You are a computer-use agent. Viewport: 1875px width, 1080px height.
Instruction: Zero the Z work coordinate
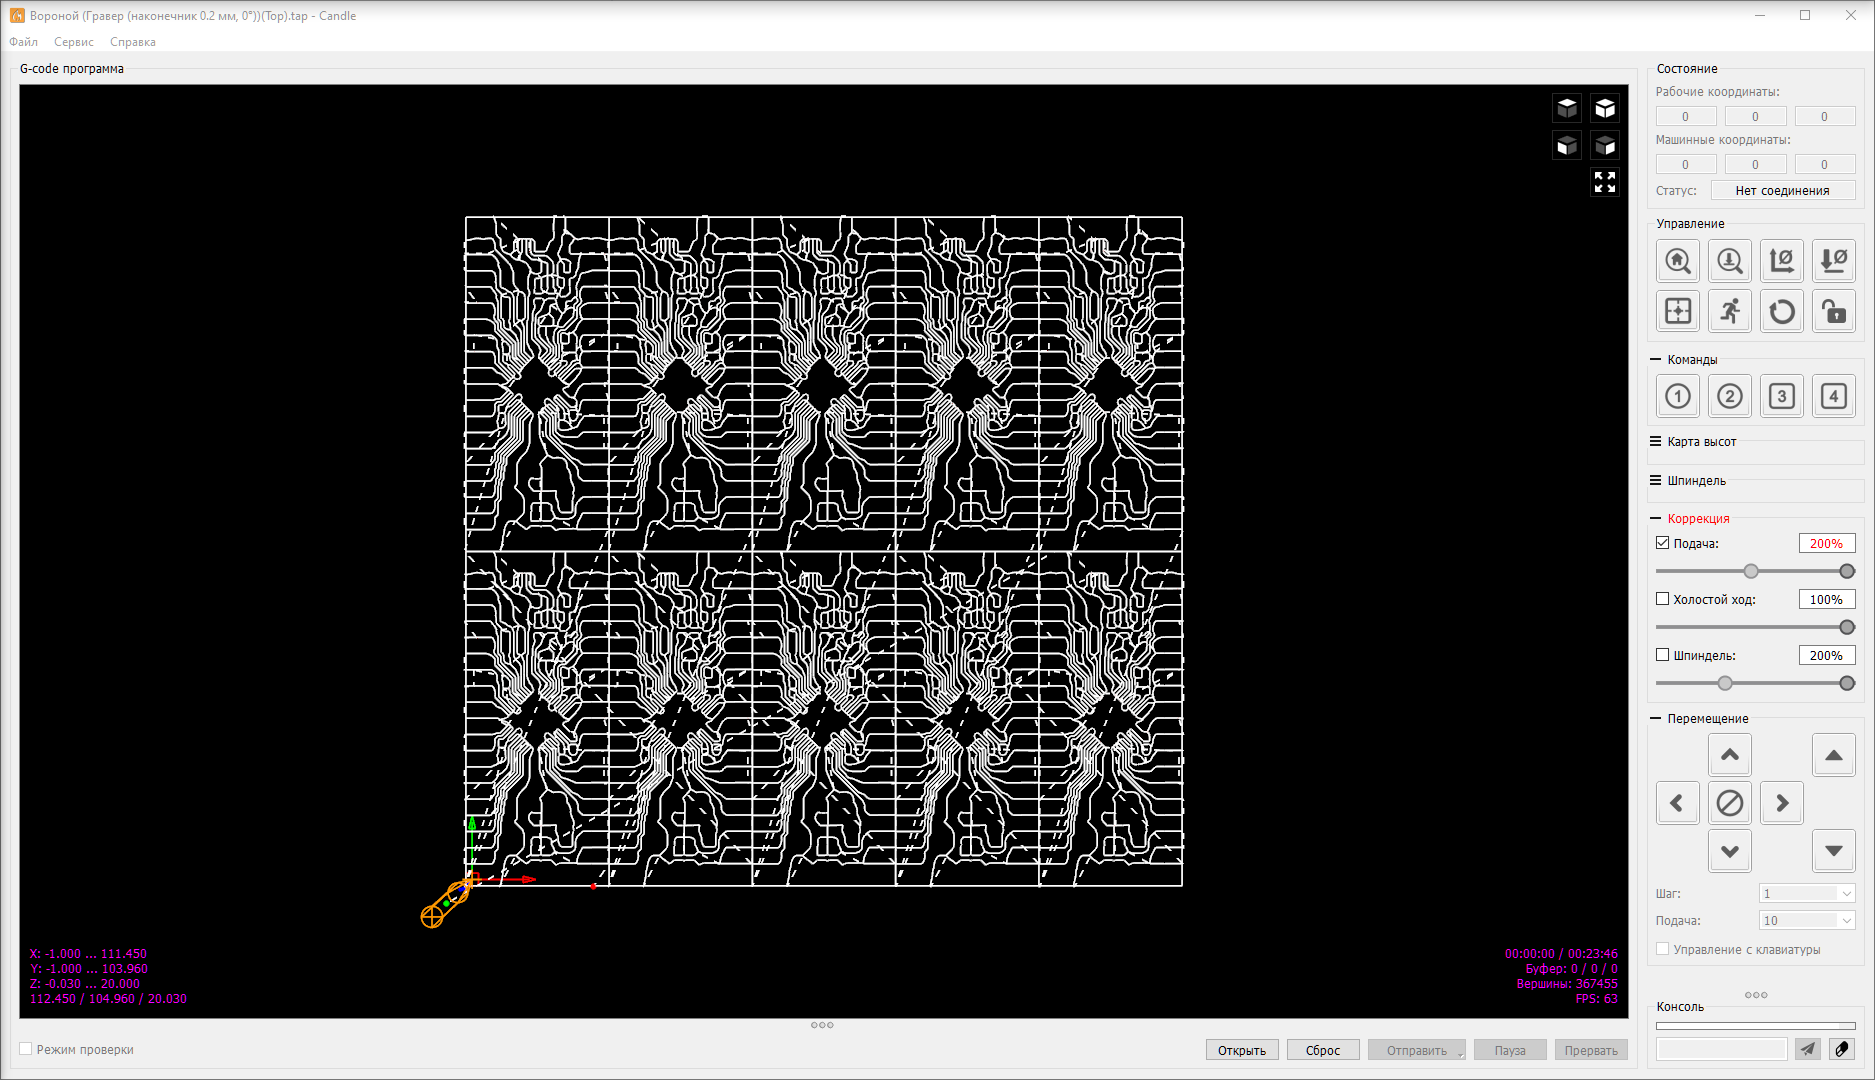pos(1834,261)
